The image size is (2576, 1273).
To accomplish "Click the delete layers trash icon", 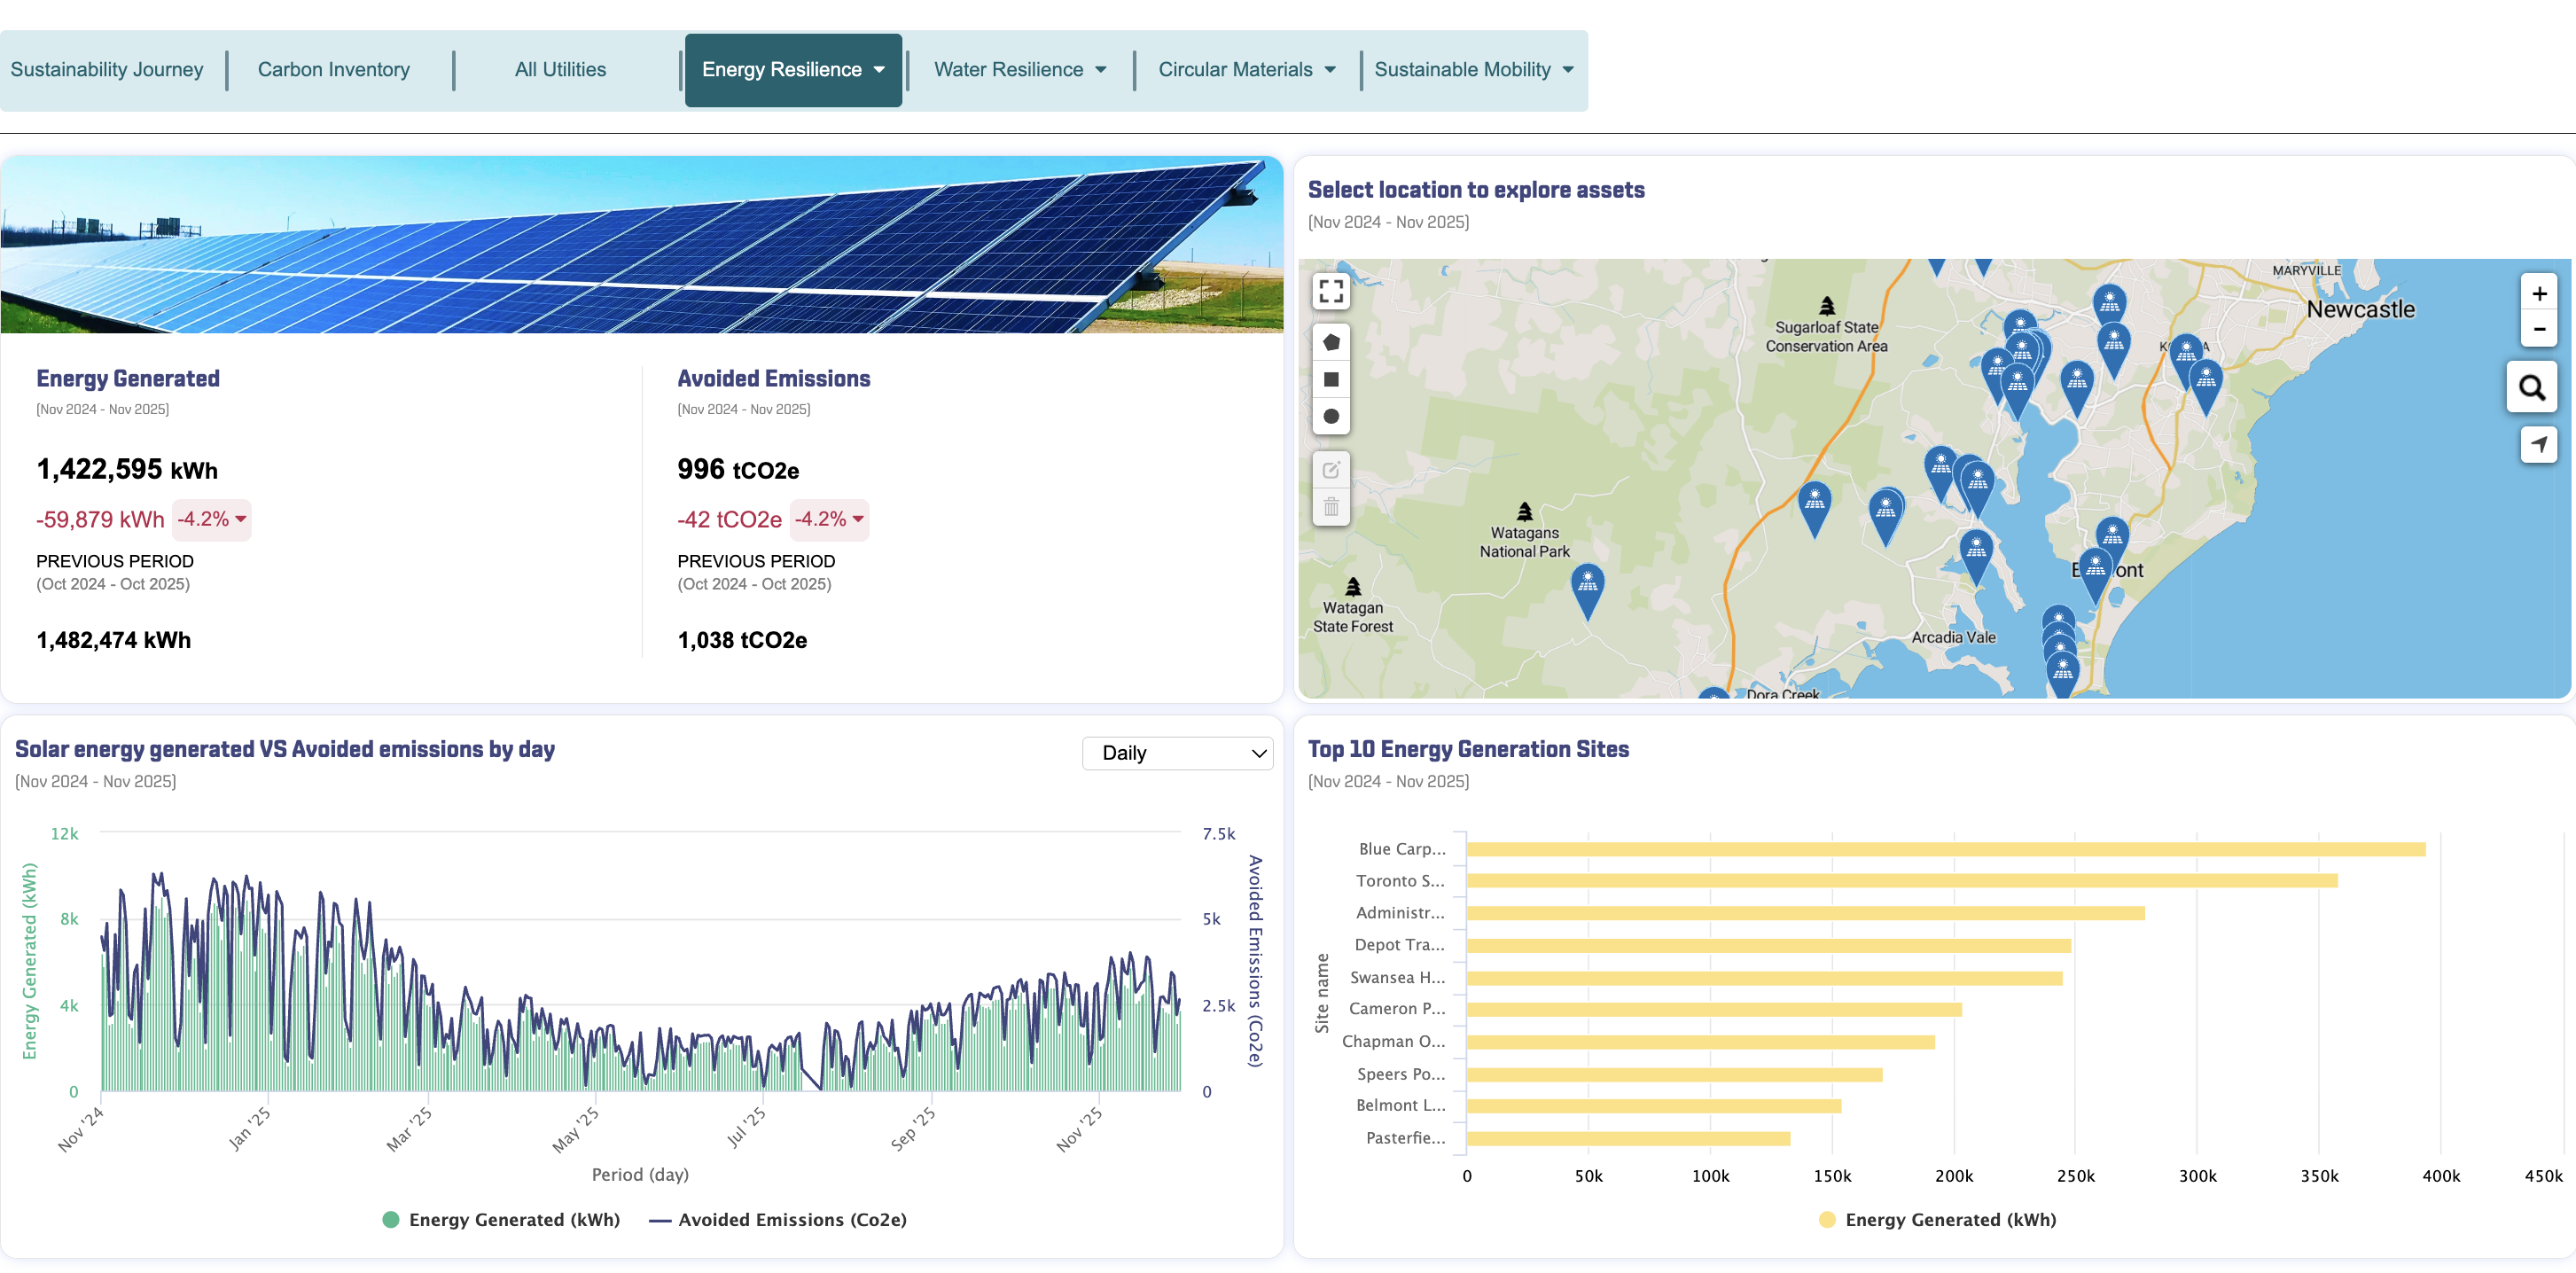I will [1331, 507].
